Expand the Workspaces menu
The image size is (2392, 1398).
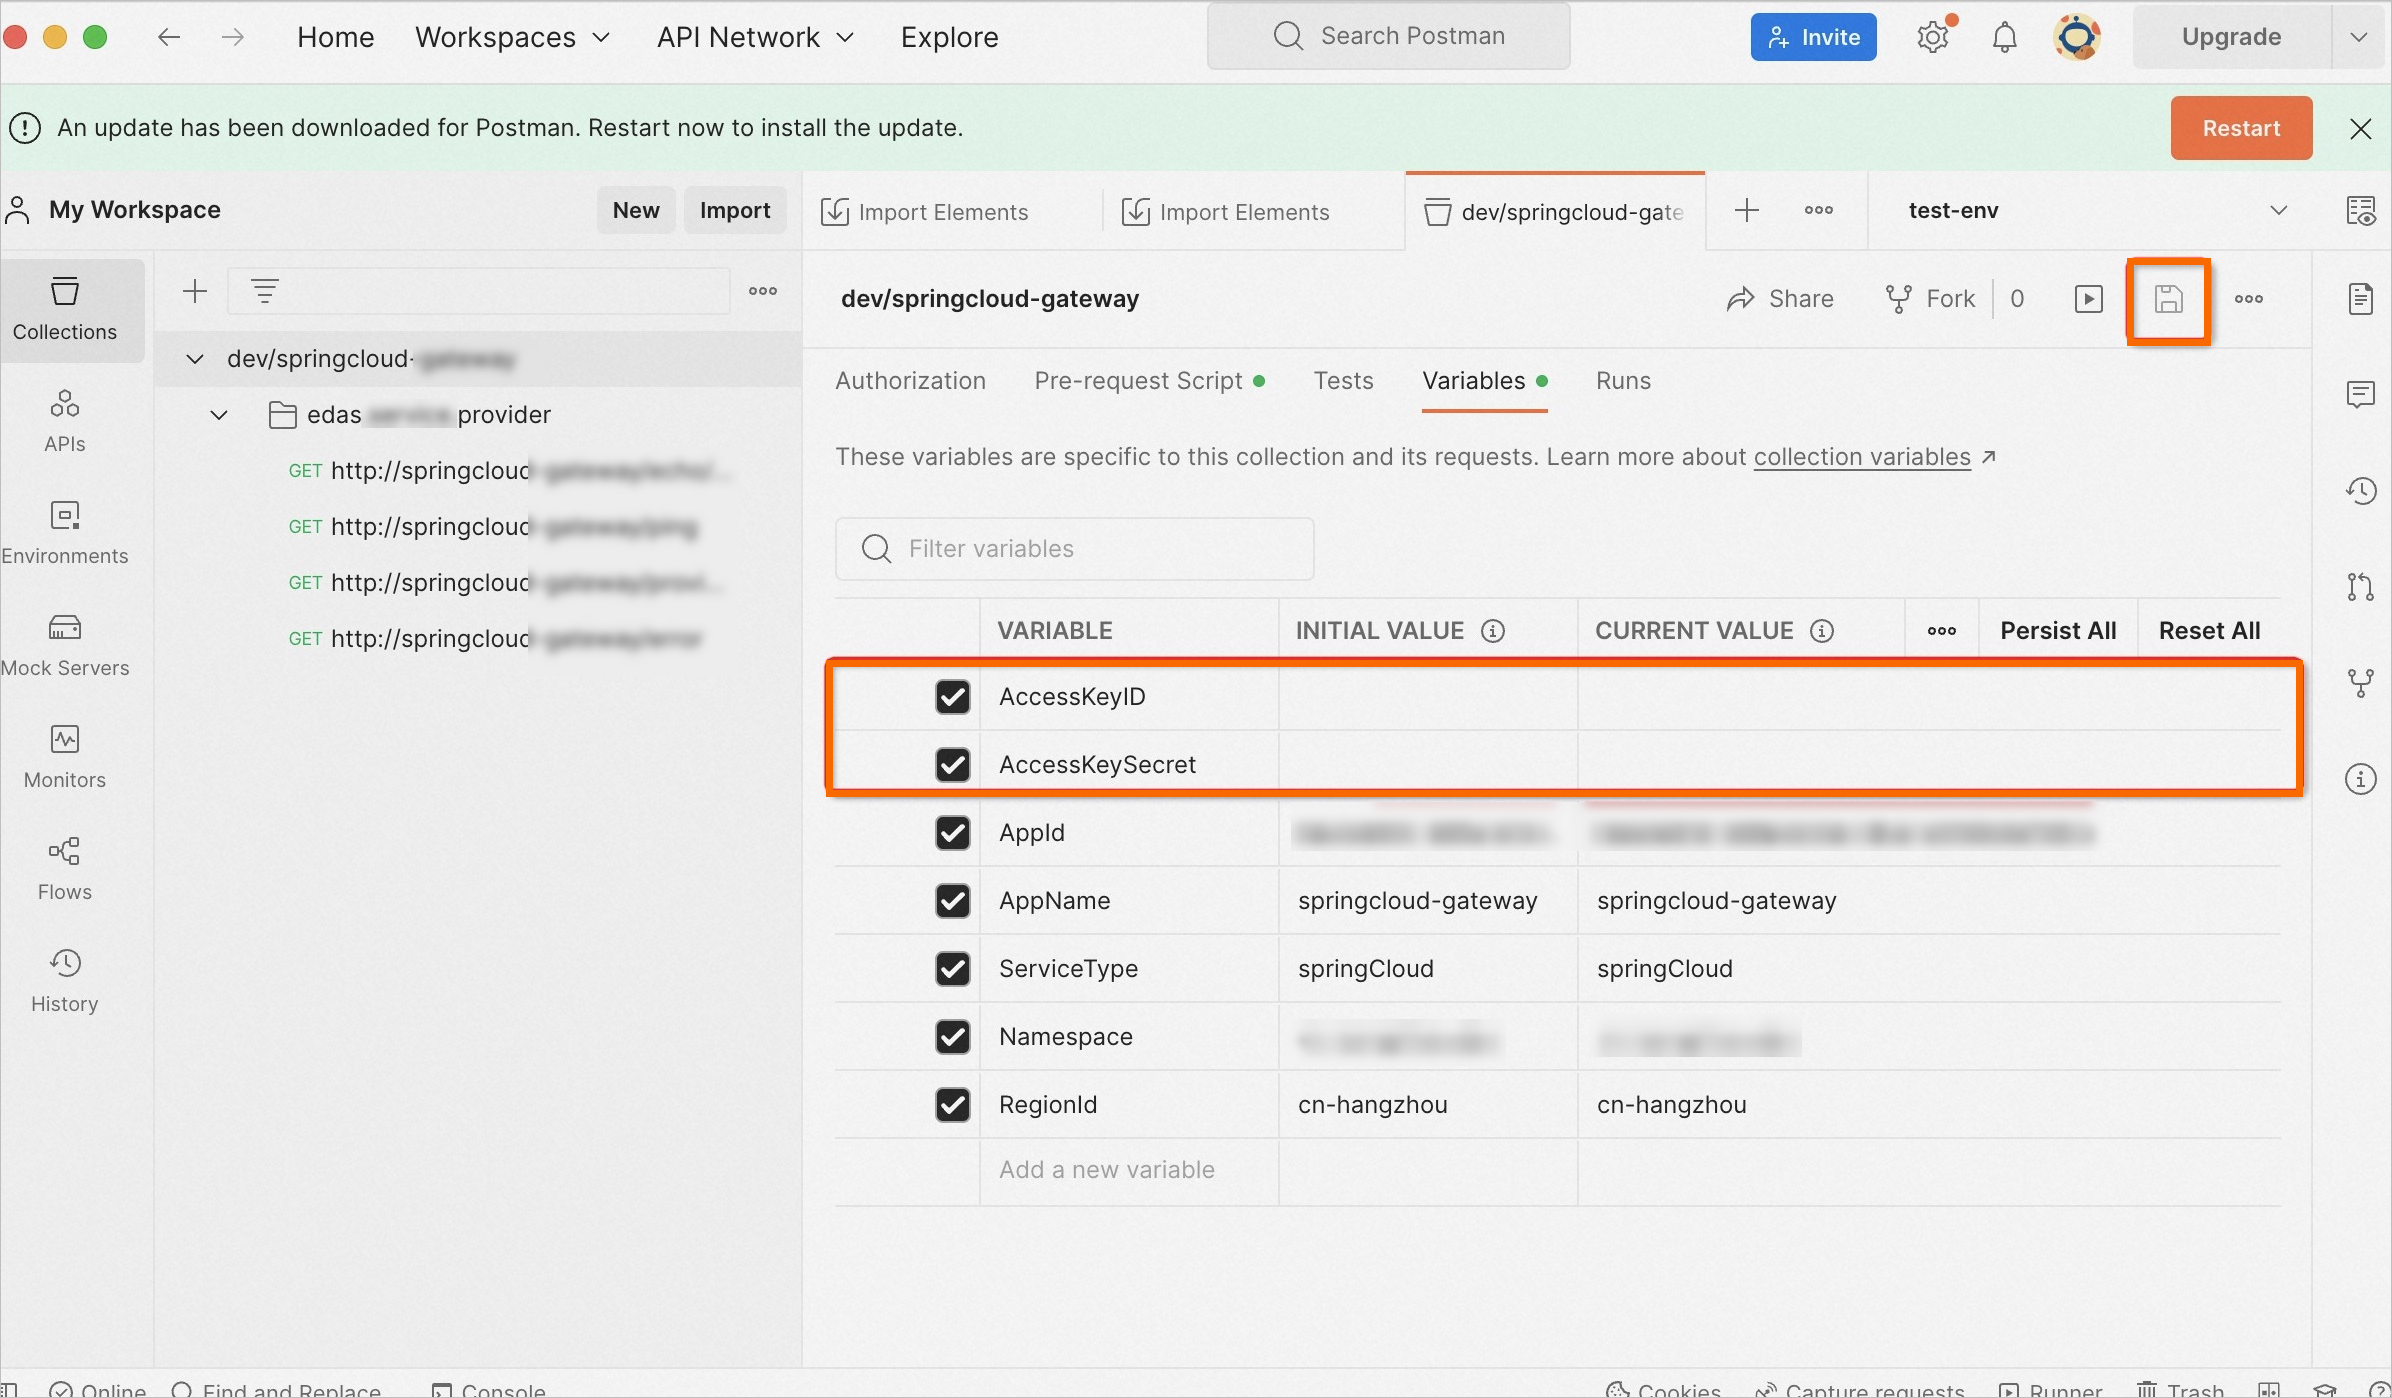512,37
